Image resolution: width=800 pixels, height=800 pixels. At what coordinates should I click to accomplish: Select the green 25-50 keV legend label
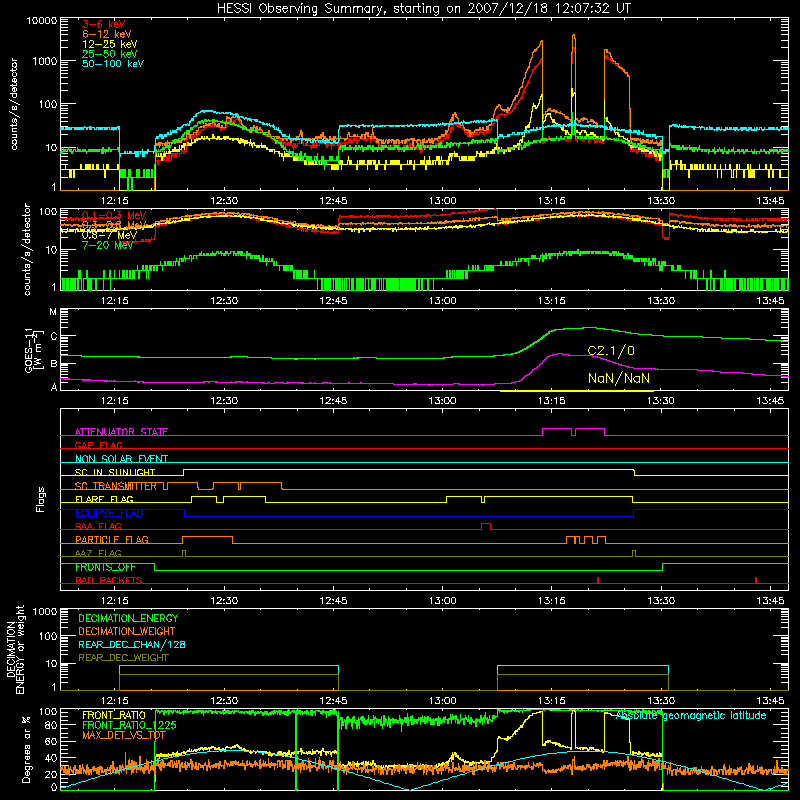tap(109, 54)
